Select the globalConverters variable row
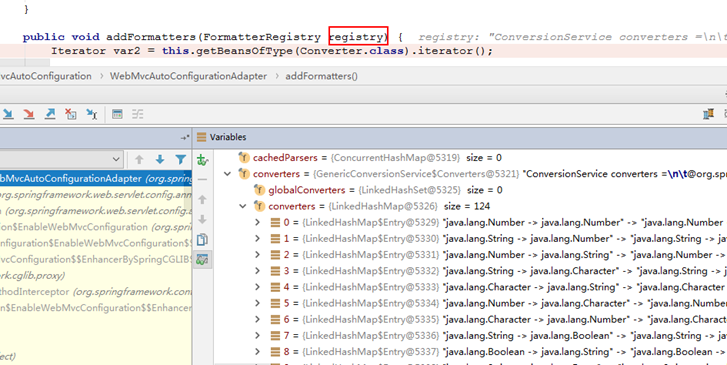Image resolution: width=727 pixels, height=365 pixels. tap(471, 190)
